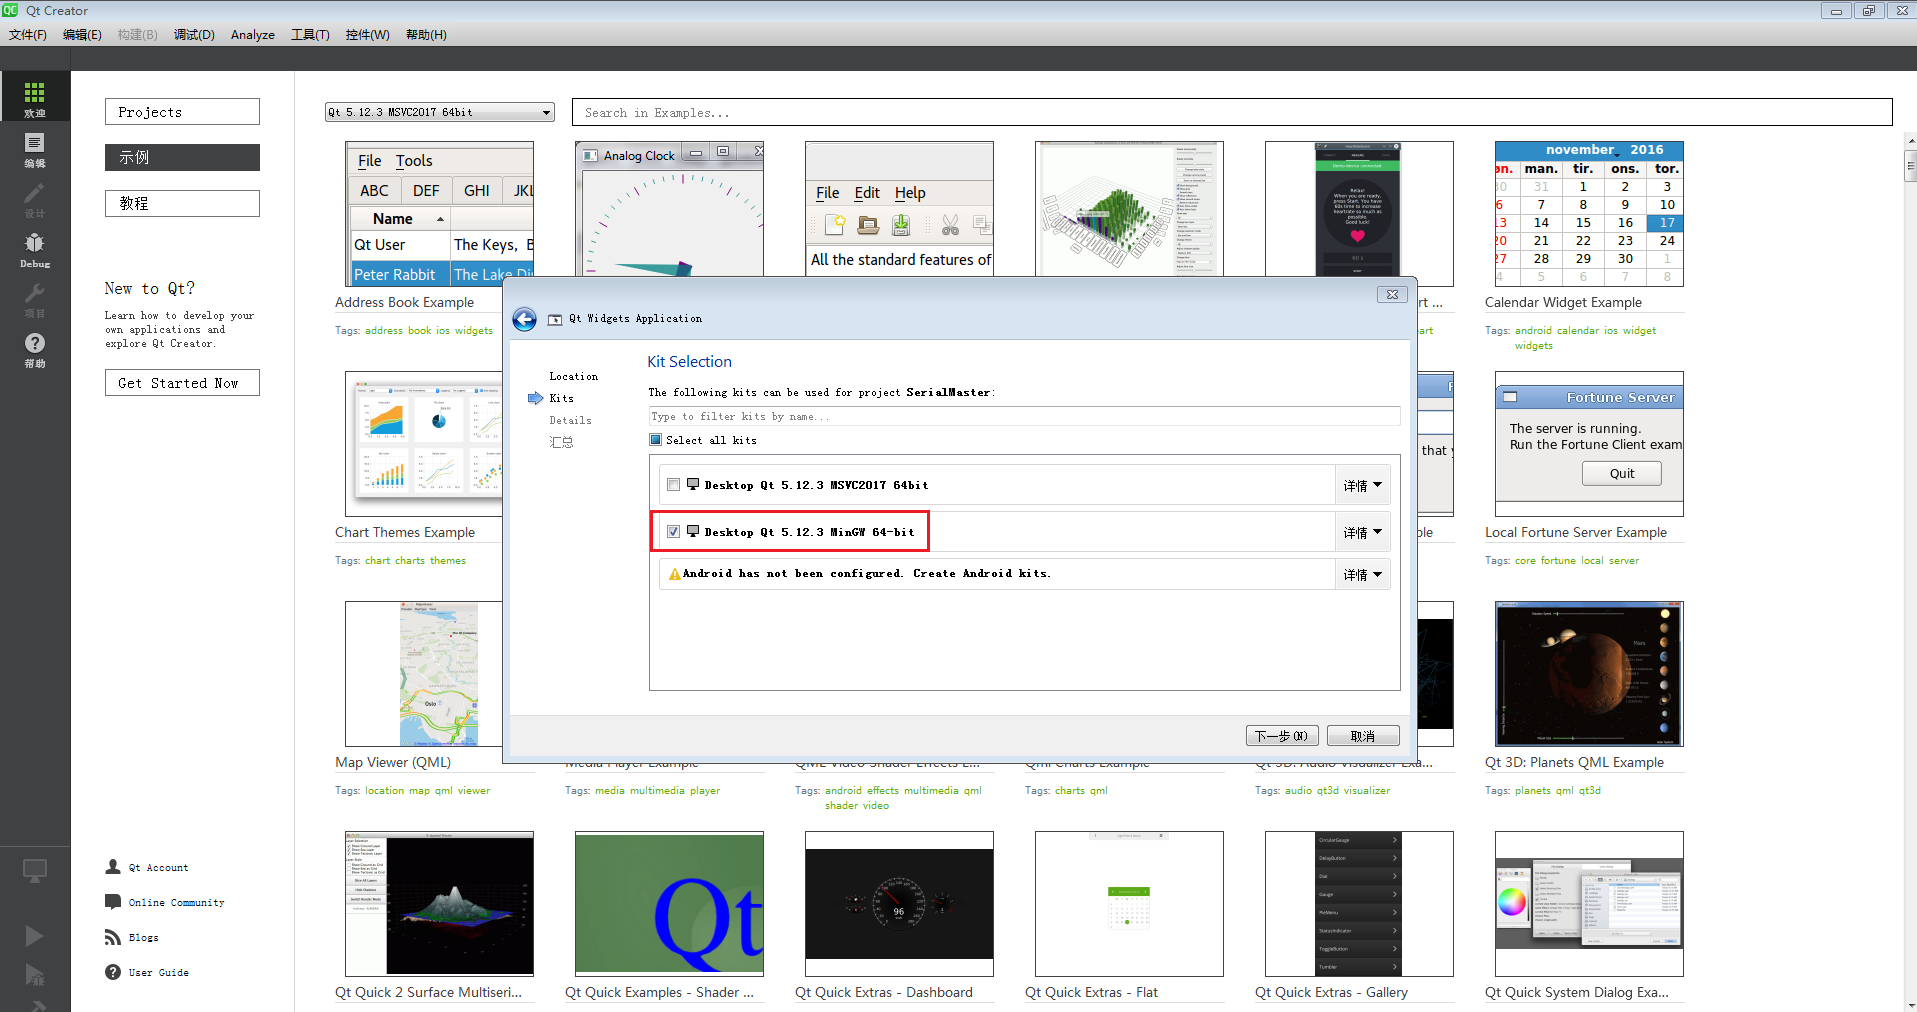Click the 取消 cancel button

(x=1363, y=736)
